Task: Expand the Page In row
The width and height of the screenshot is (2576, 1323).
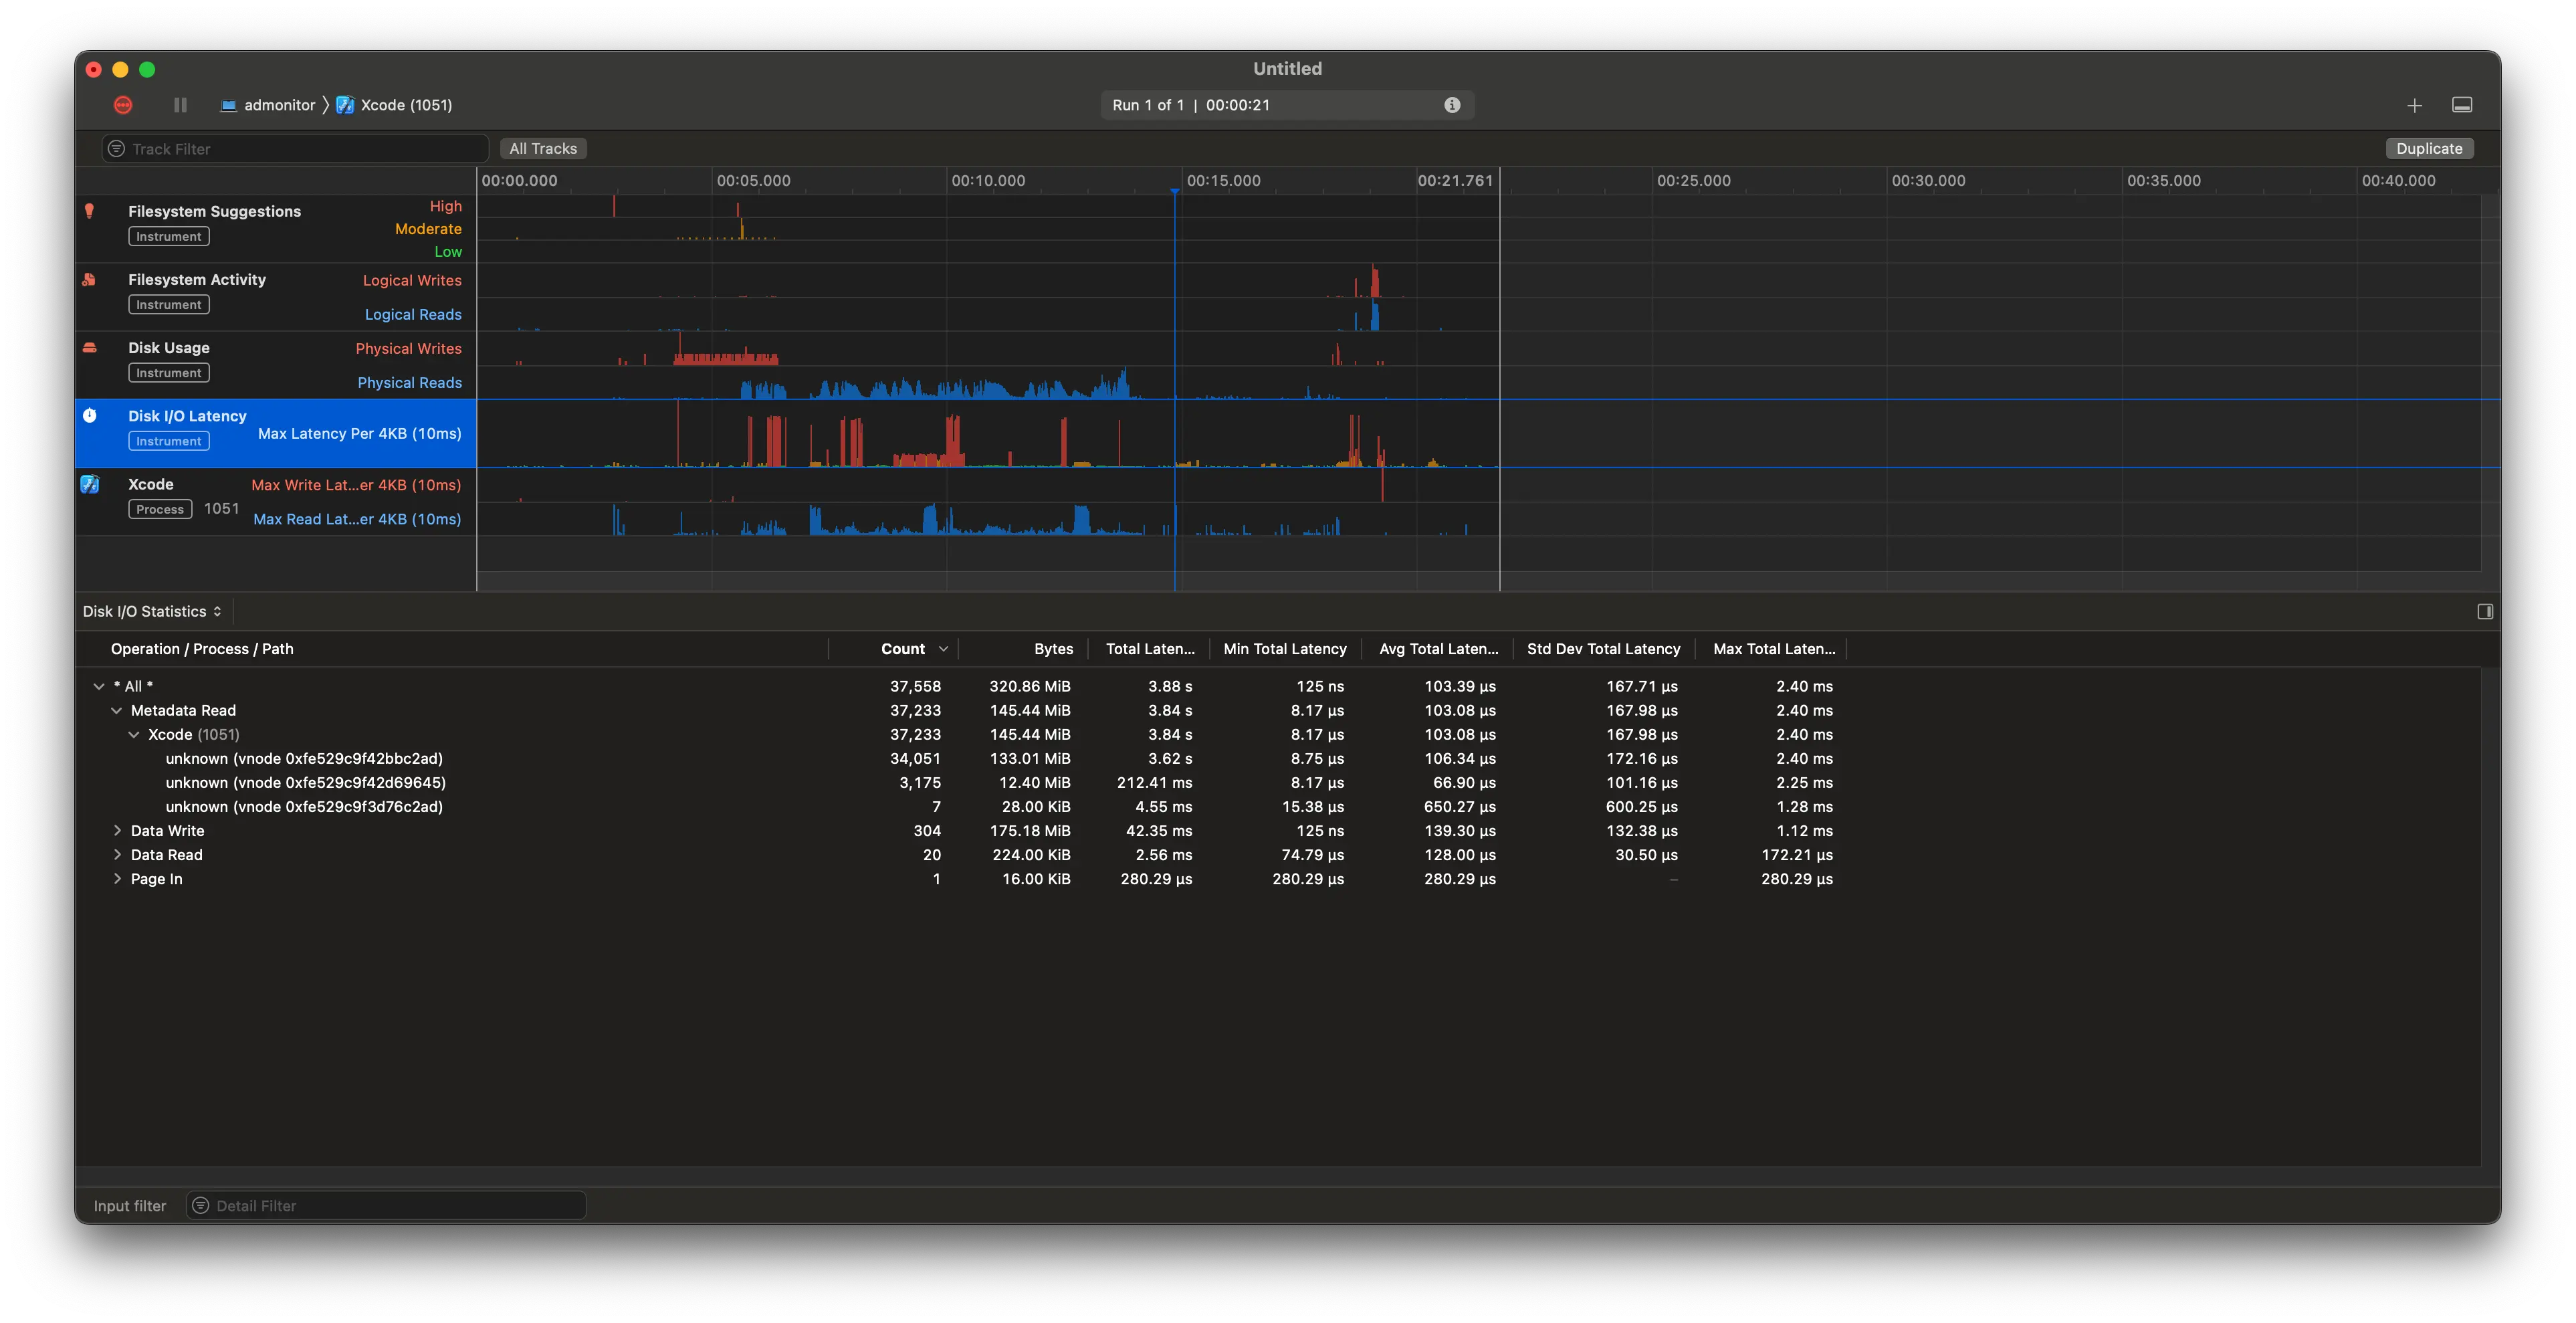Action: click(x=117, y=879)
